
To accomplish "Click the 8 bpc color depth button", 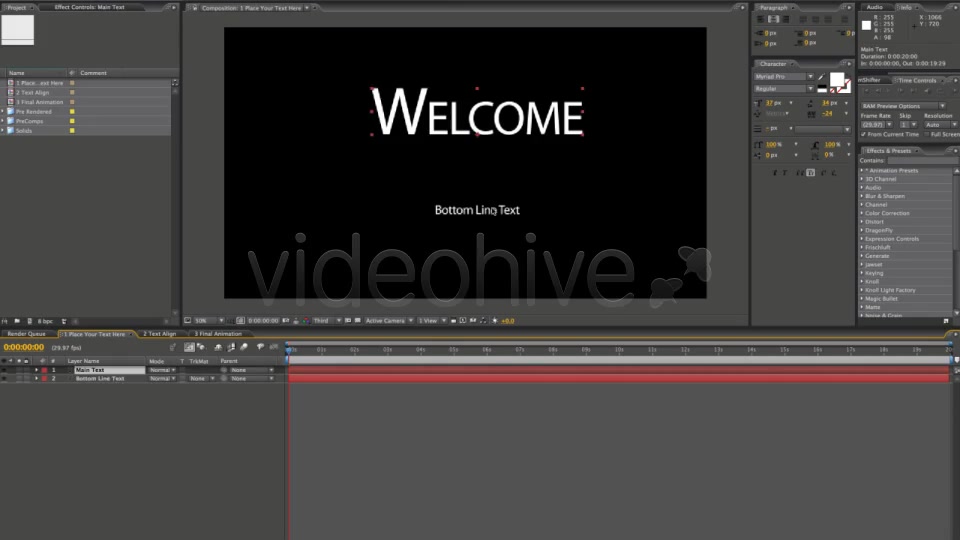I will point(45,321).
